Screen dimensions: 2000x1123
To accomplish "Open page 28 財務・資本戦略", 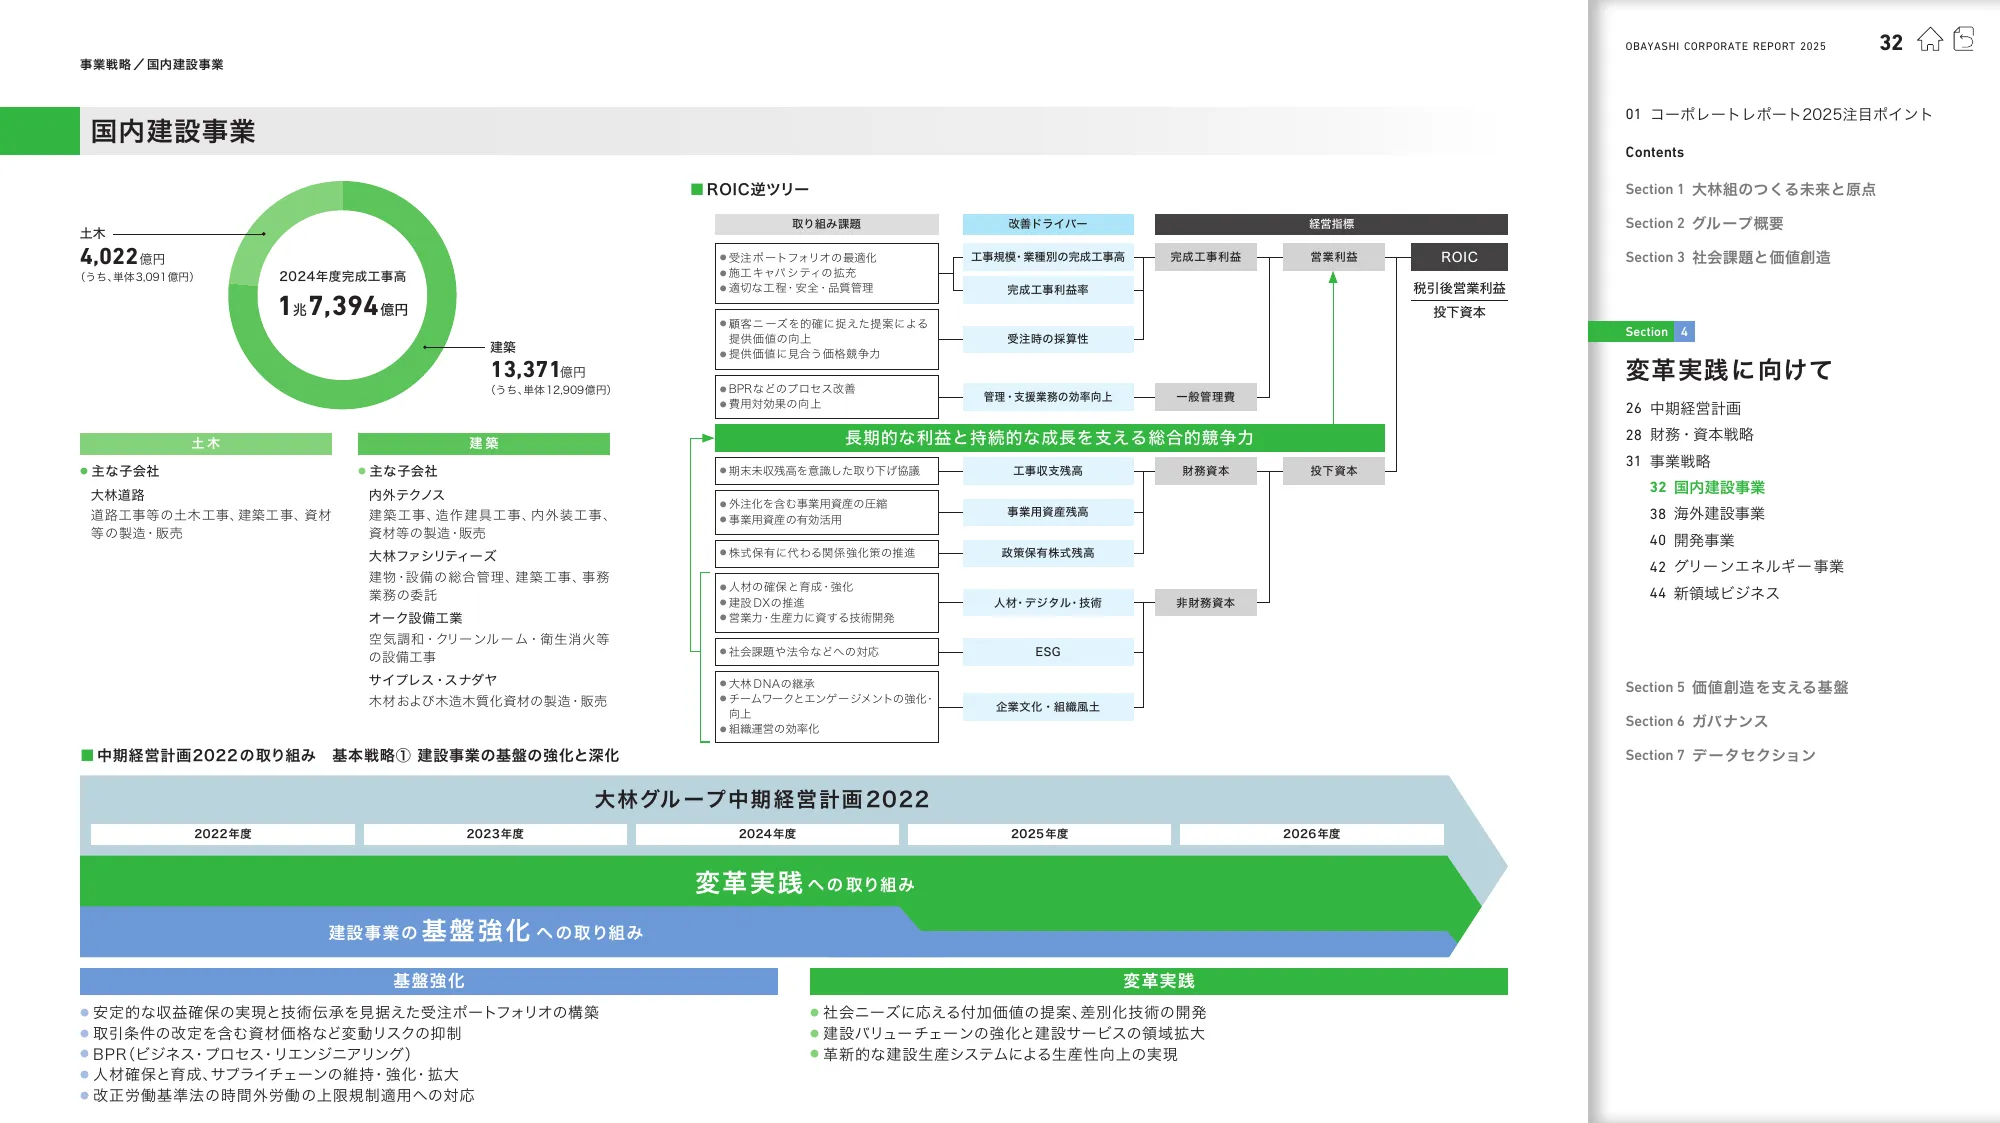I will pyautogui.click(x=1689, y=434).
